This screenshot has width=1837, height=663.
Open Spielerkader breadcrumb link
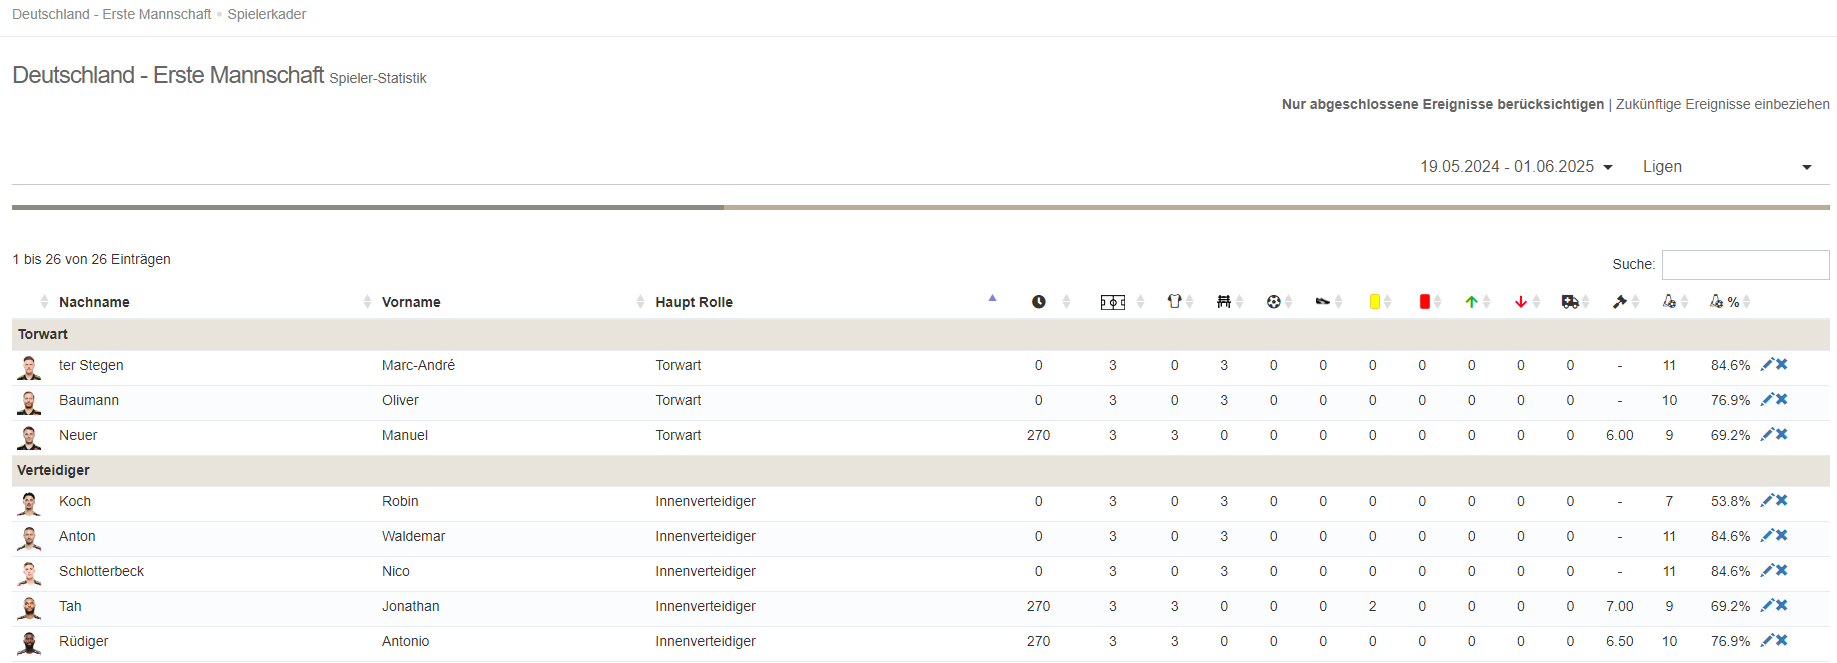pyautogui.click(x=266, y=14)
